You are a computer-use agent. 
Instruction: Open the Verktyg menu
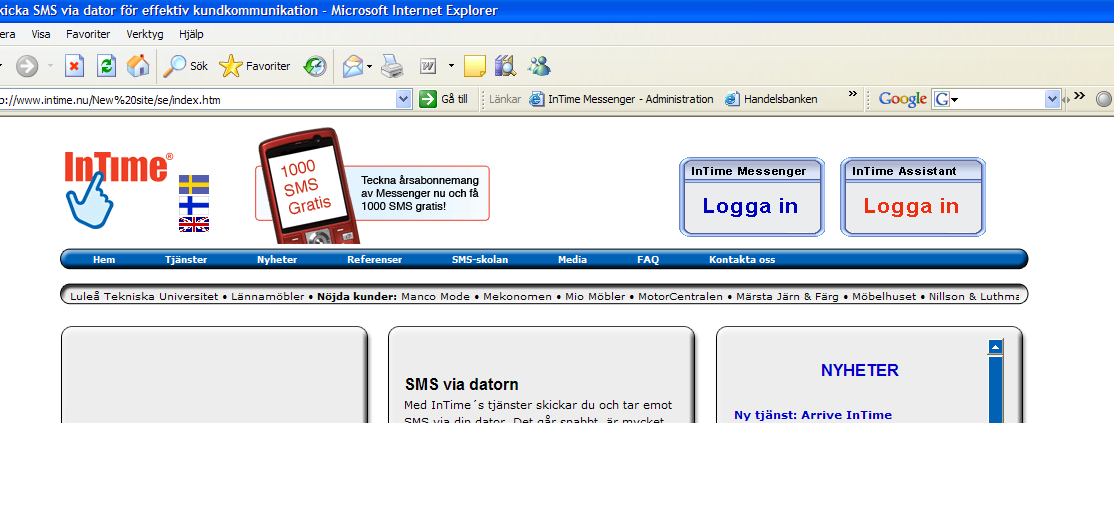pos(145,34)
